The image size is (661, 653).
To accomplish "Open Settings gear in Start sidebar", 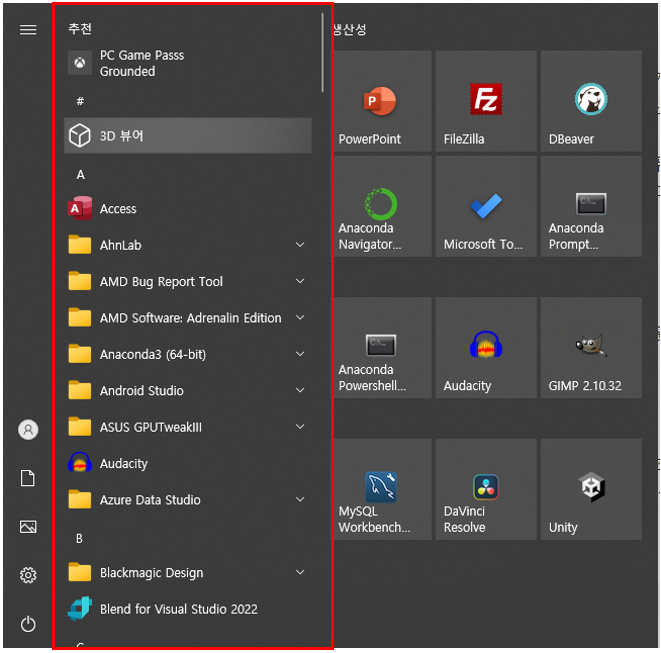I will 28,575.
